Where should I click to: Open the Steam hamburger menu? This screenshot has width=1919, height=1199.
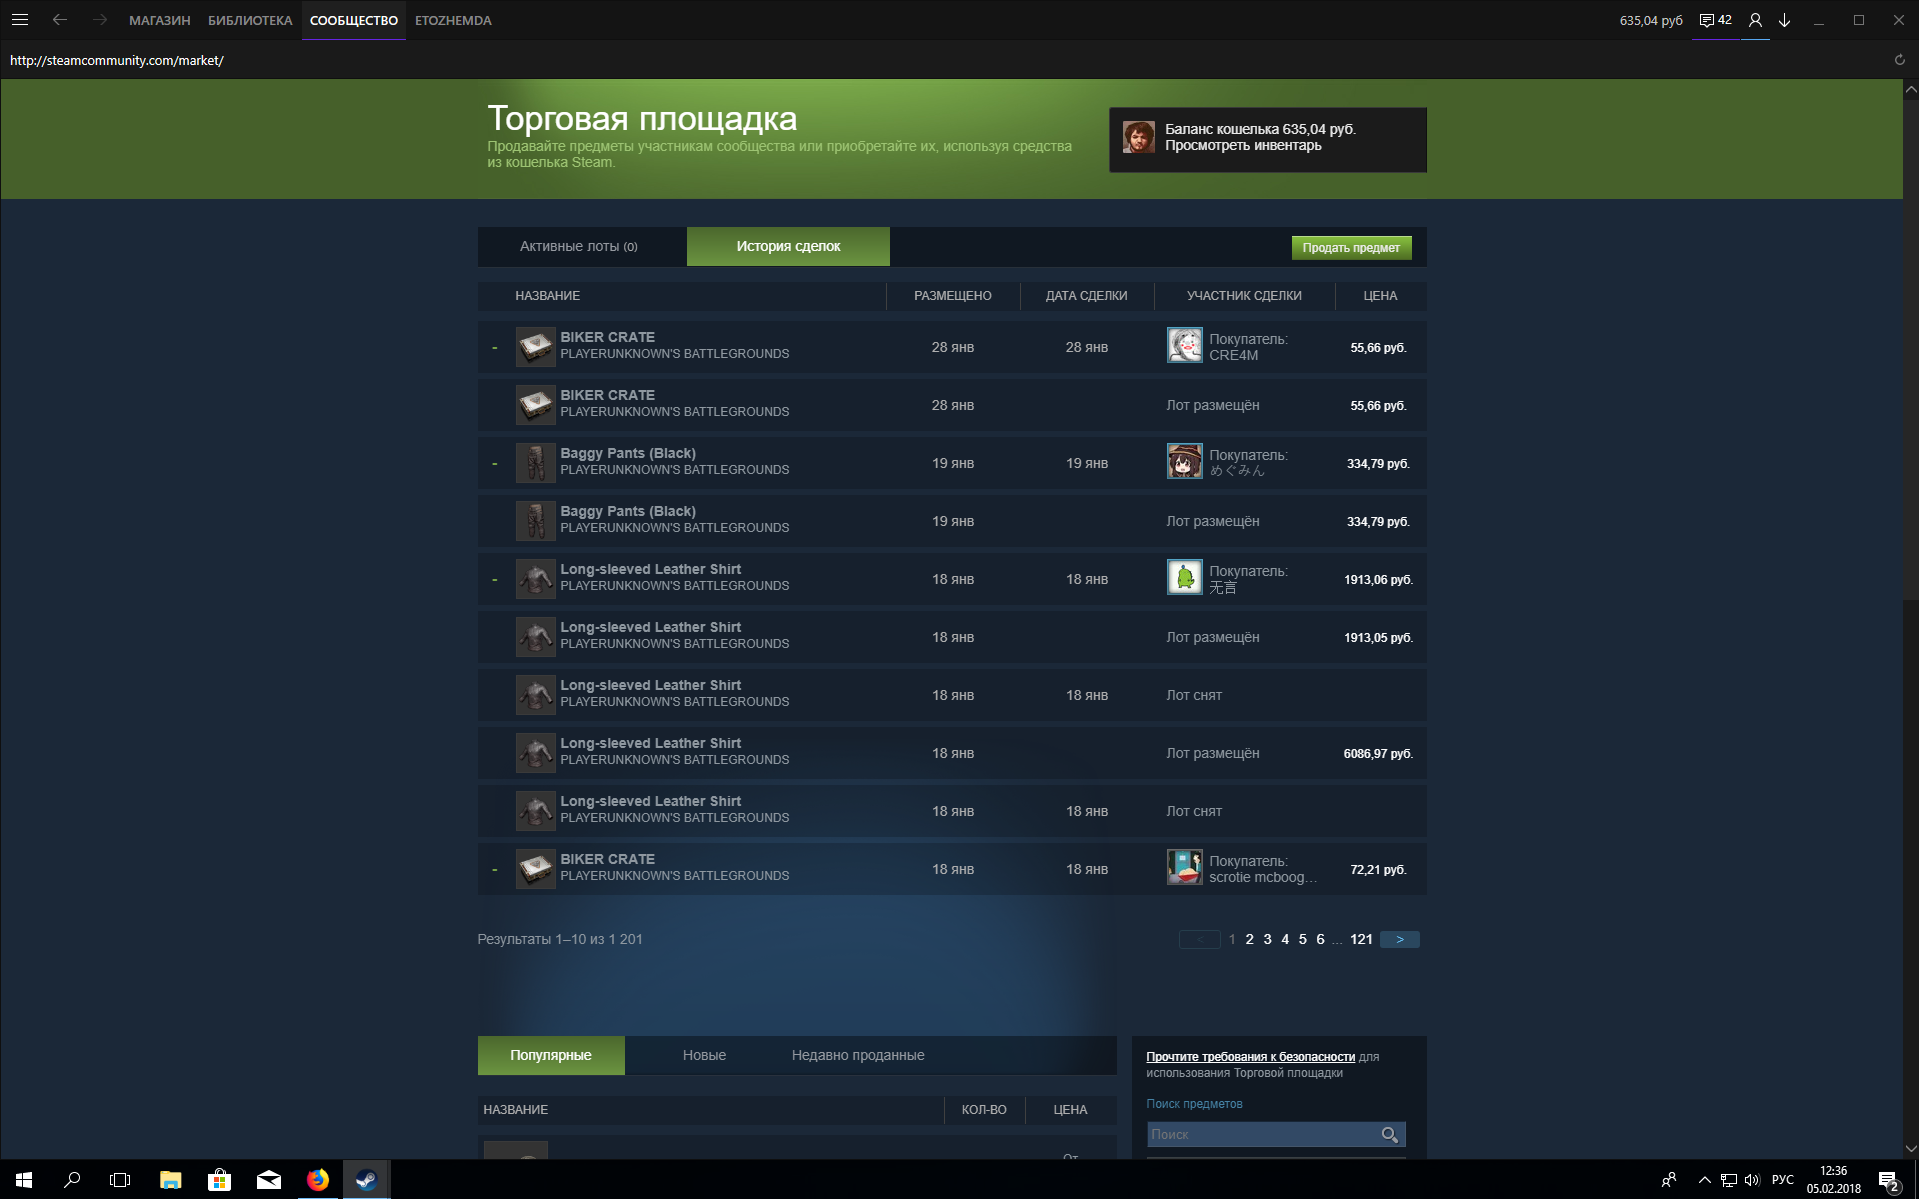click(20, 20)
